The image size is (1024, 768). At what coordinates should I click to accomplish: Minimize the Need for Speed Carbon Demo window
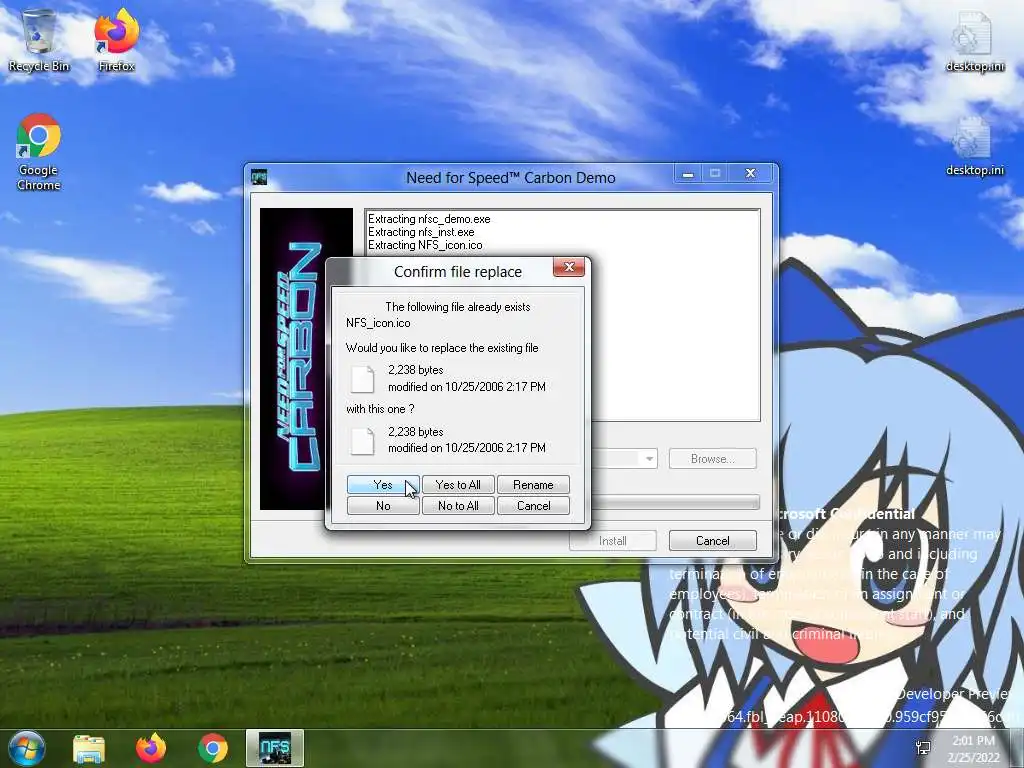point(688,174)
